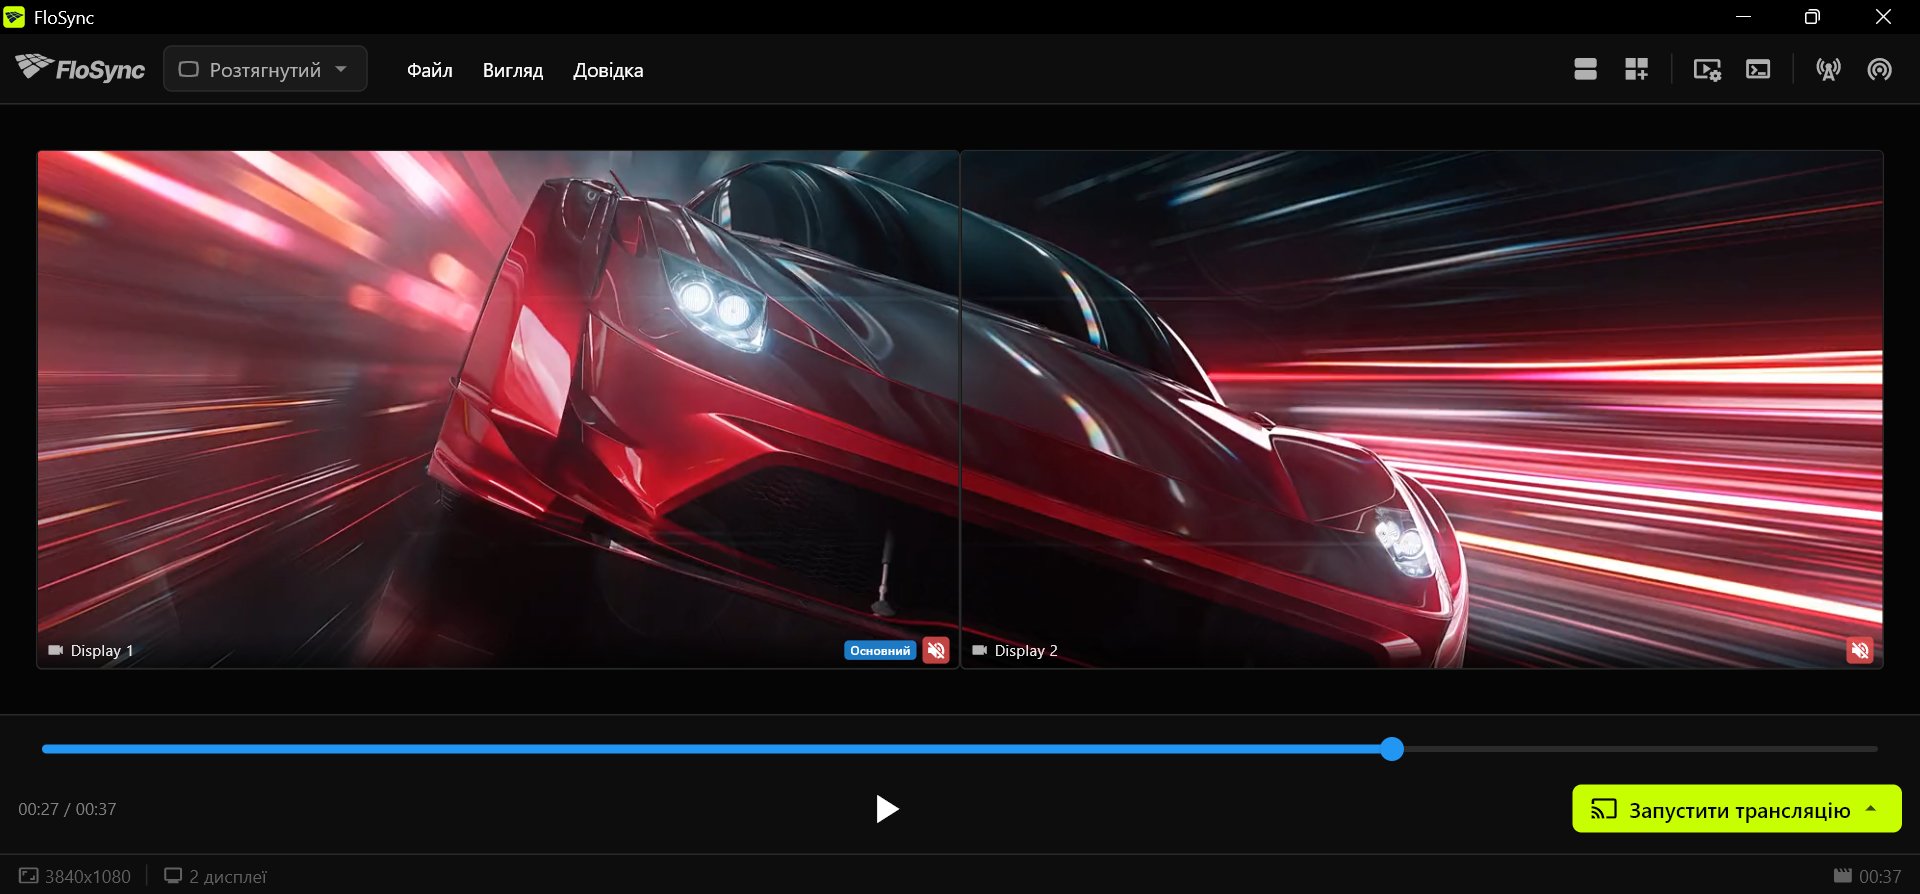Click the 3840x1080 resolution text
The height and width of the screenshot is (894, 1920).
(88, 877)
